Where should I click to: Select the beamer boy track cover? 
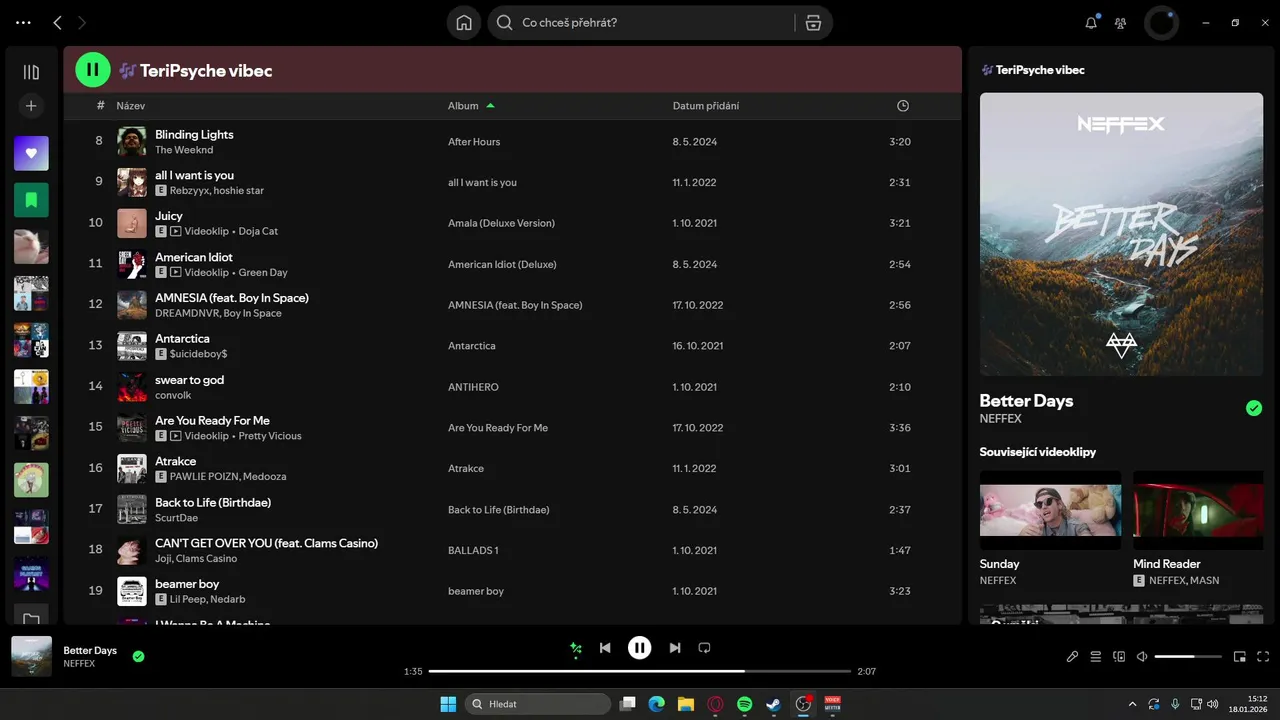pos(132,591)
